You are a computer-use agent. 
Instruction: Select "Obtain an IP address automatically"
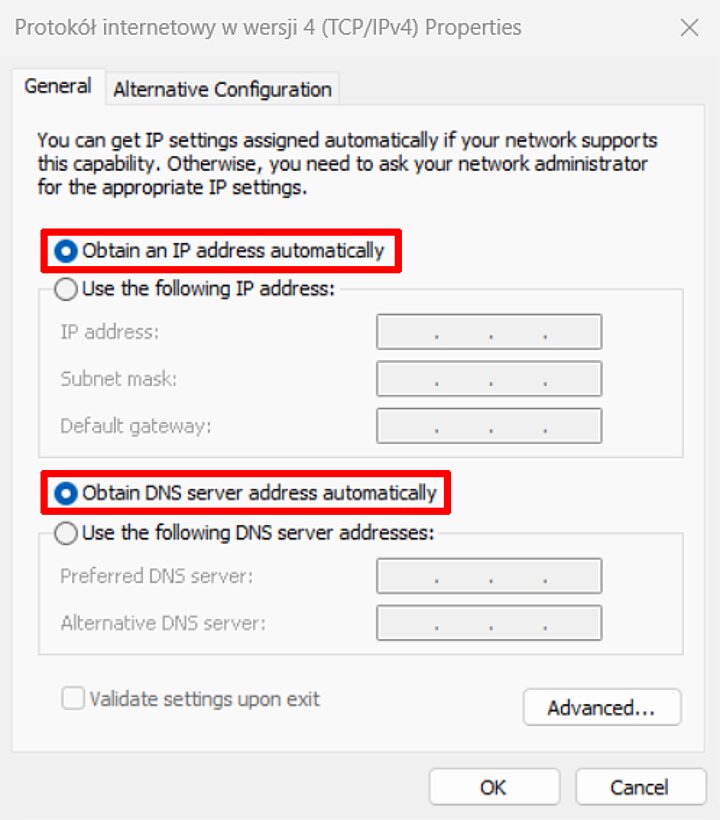click(66, 251)
